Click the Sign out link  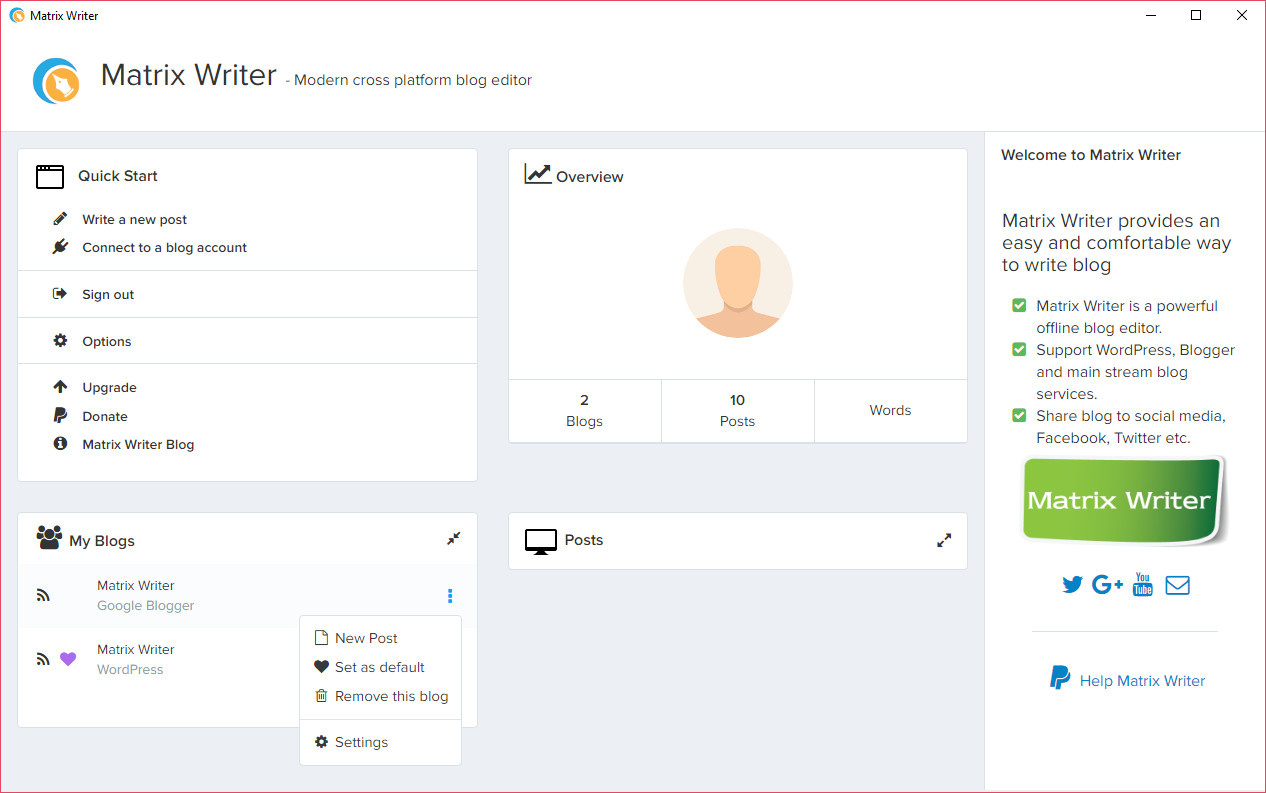(x=108, y=294)
